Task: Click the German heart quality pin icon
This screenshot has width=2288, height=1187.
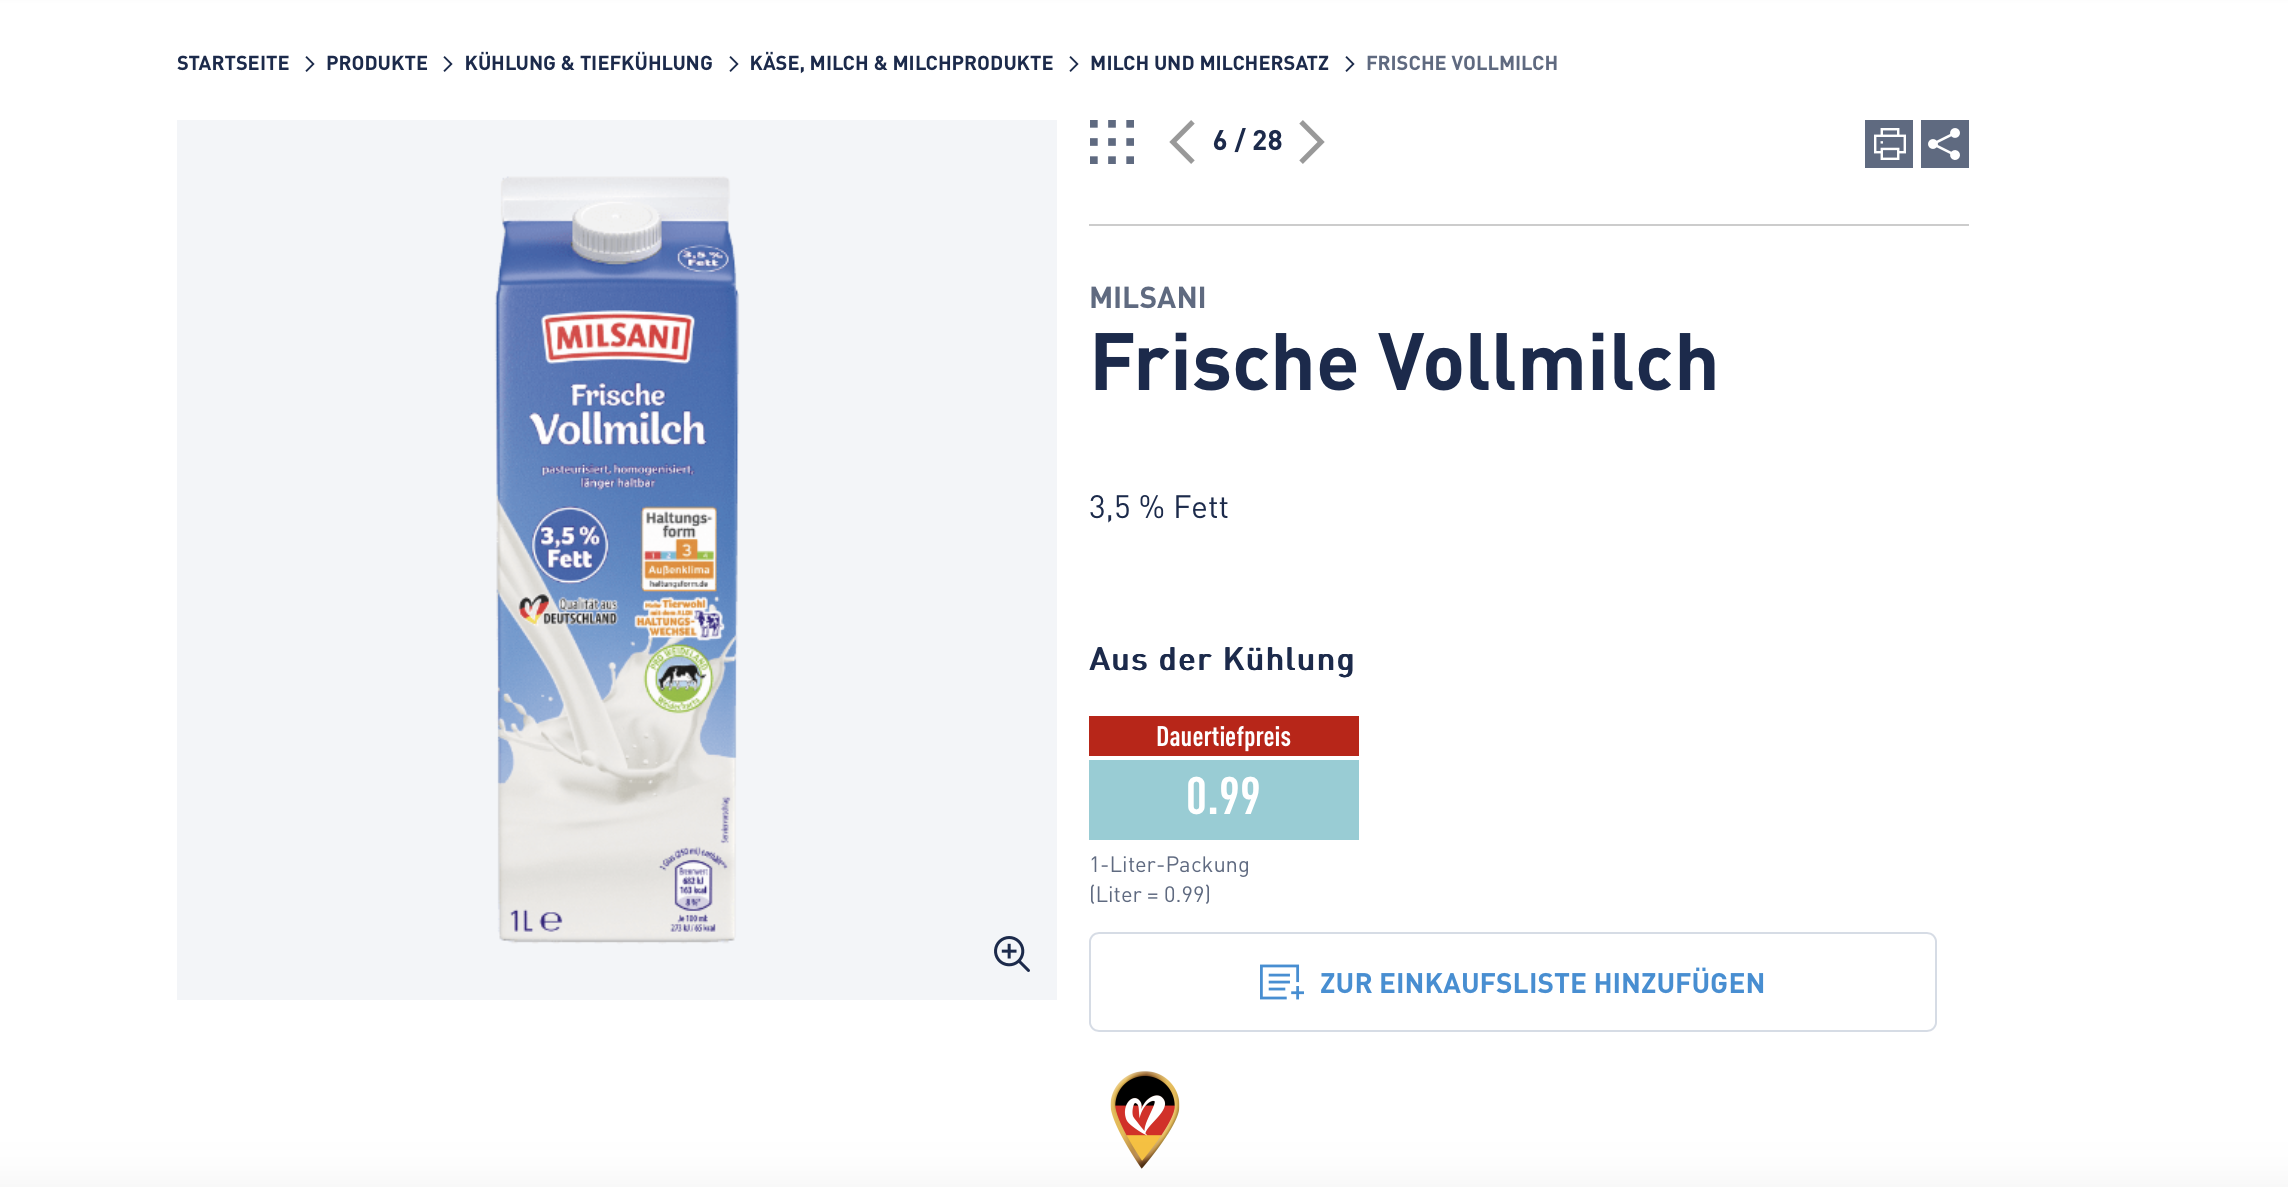Action: click(1144, 1119)
